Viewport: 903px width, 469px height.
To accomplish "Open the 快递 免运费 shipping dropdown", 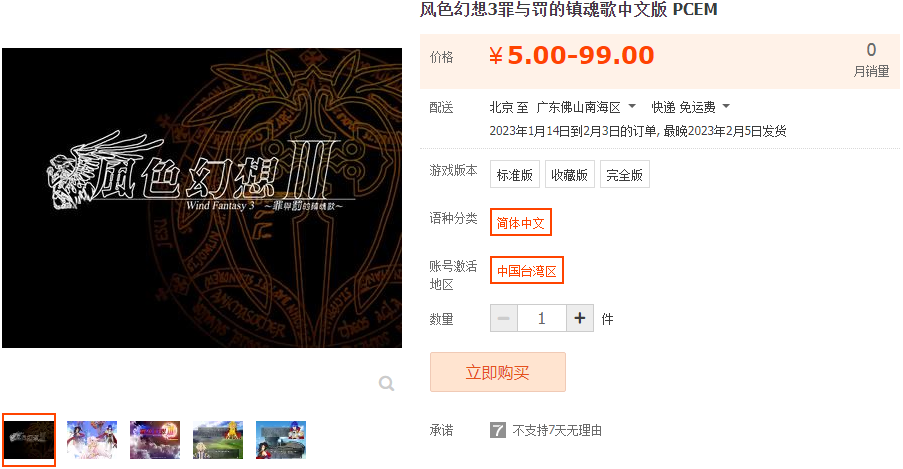I will tap(690, 107).
